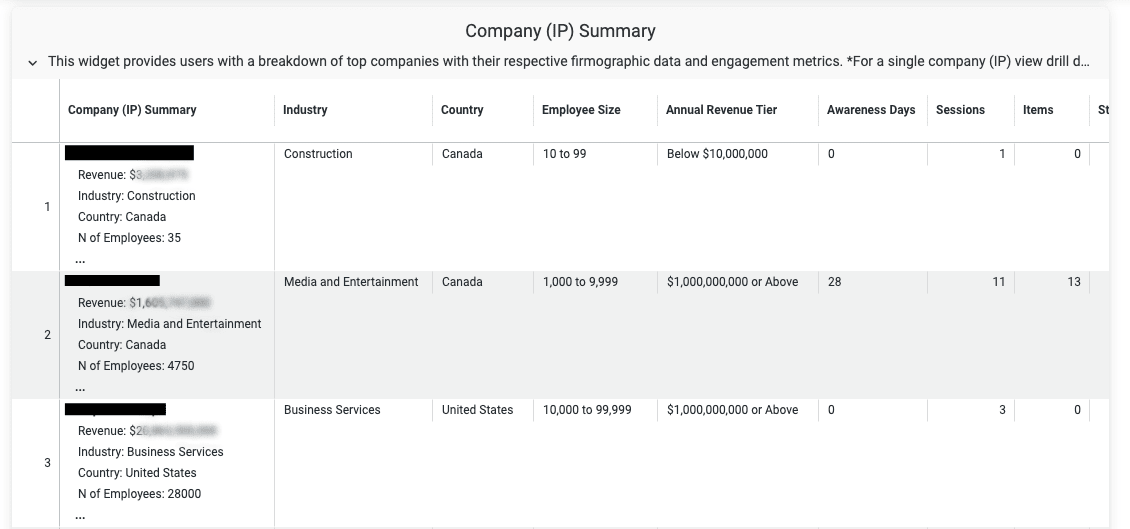Click the Company (IP) Summary widget title
1130x529 pixels.
[x=560, y=31]
